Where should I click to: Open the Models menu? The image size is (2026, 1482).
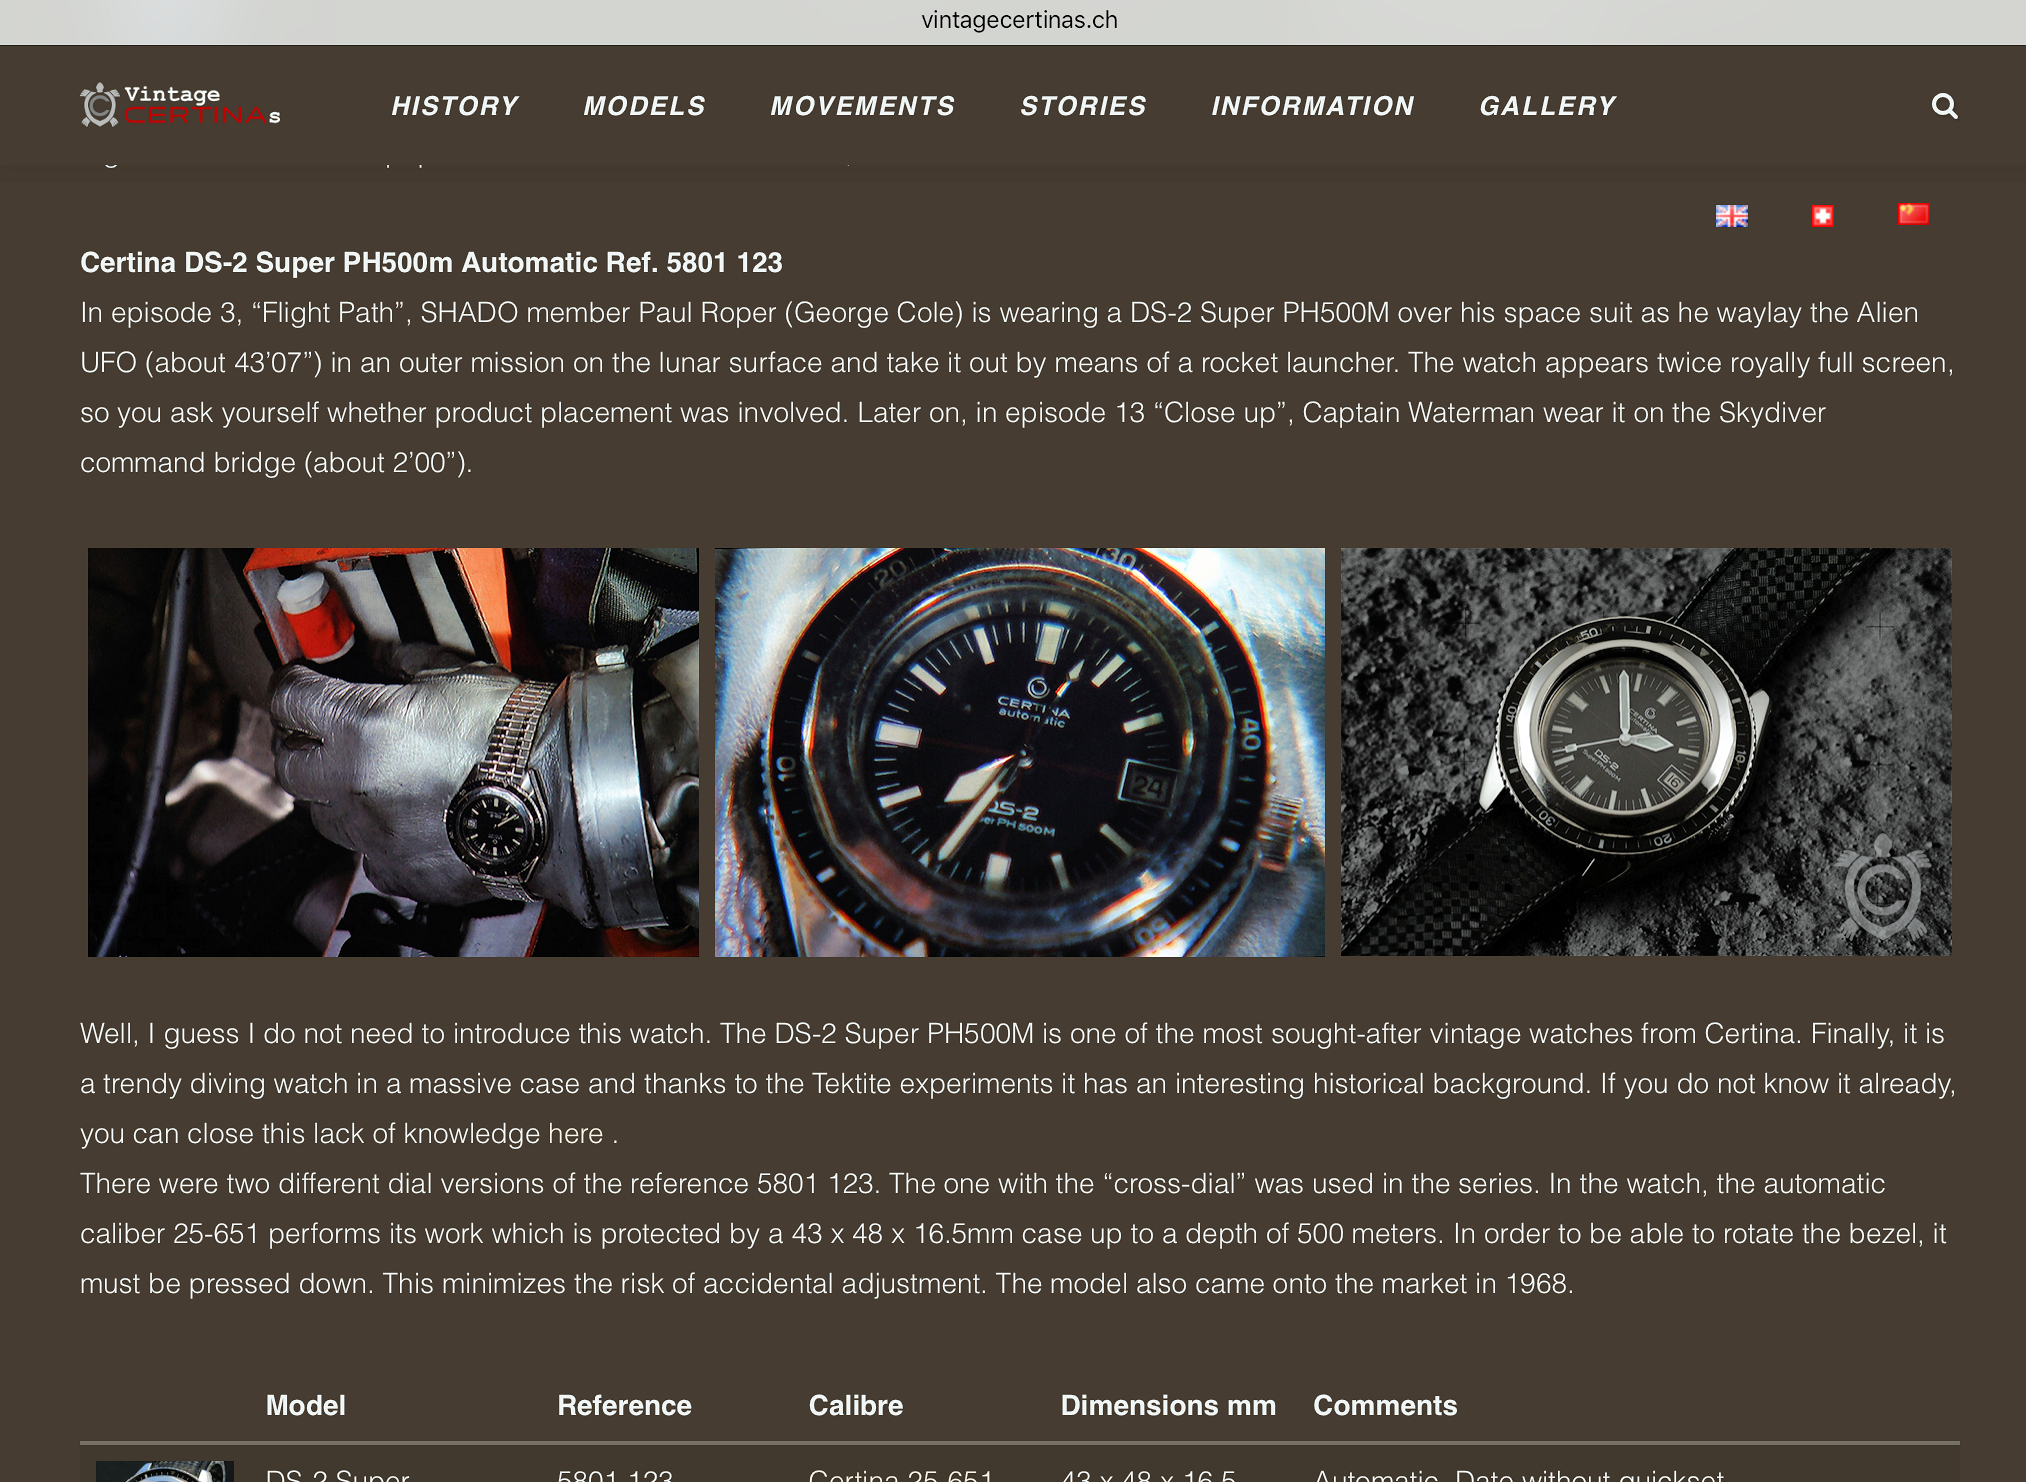pyautogui.click(x=645, y=106)
